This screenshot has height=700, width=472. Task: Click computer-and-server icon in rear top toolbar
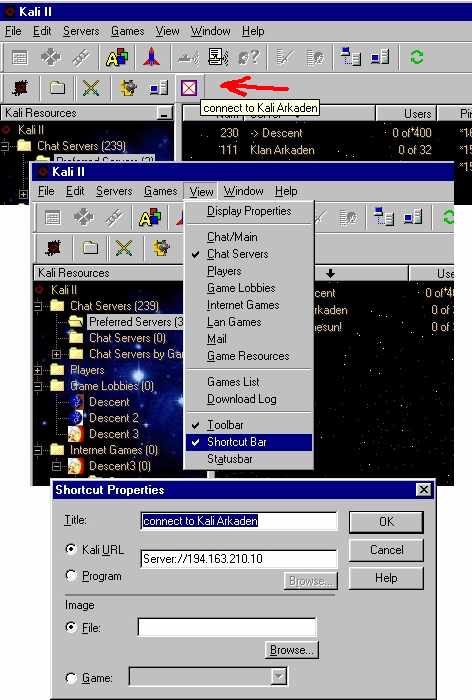pyautogui.click(x=380, y=57)
